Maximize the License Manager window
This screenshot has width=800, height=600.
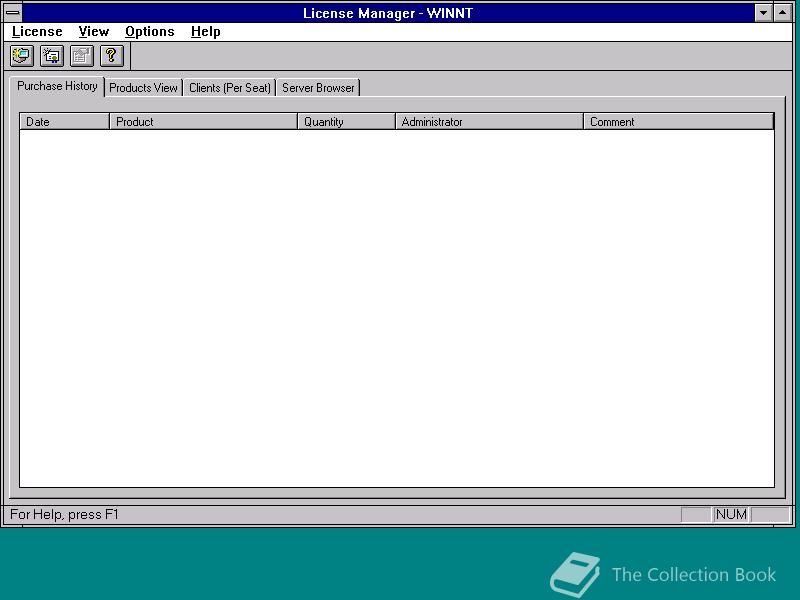[783, 13]
